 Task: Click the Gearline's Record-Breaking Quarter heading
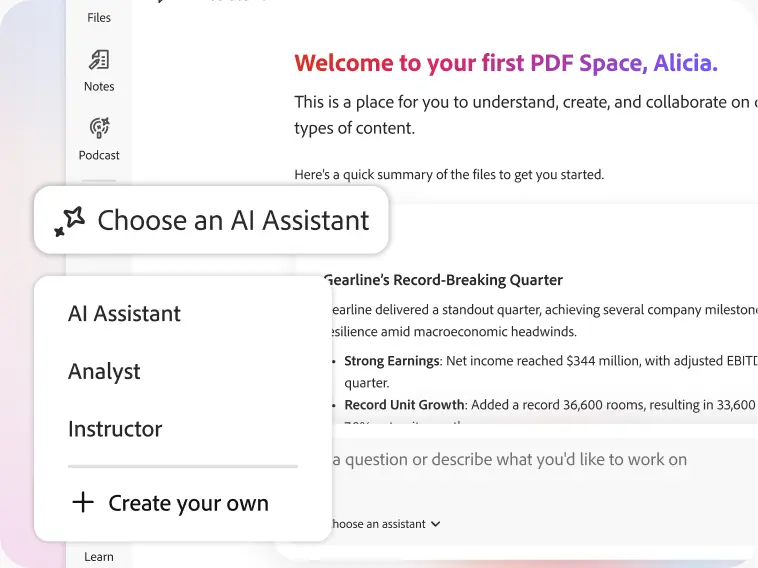point(443,280)
